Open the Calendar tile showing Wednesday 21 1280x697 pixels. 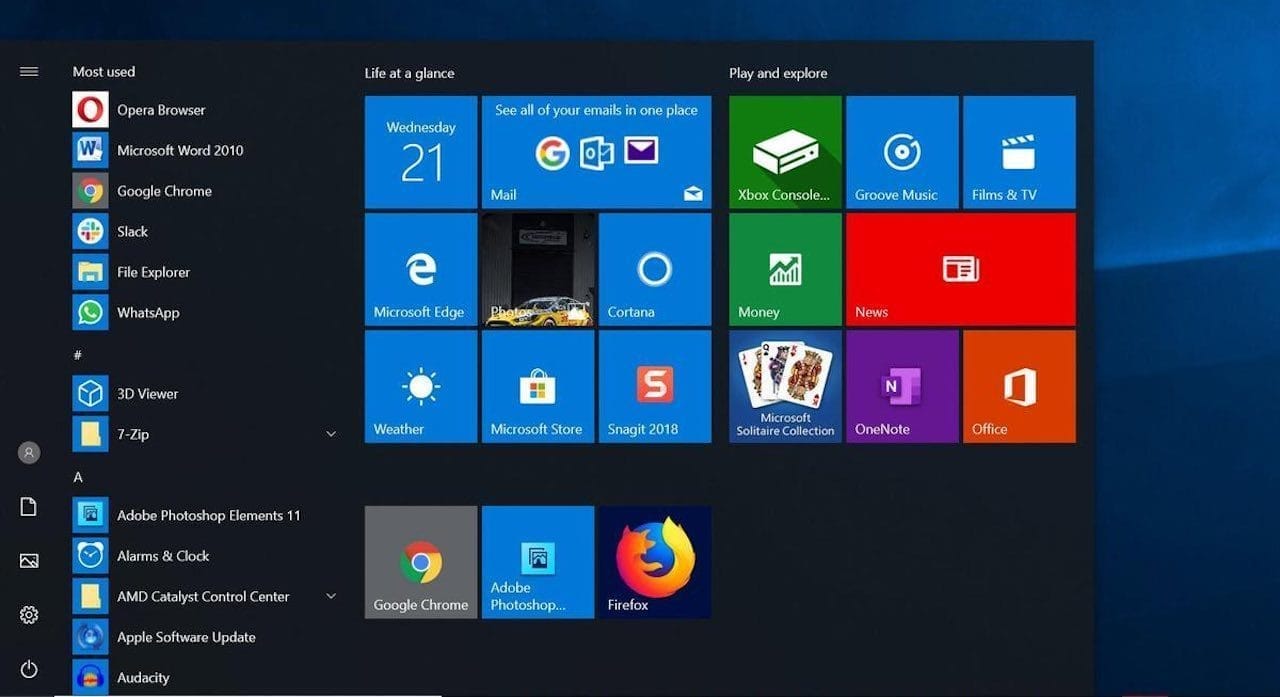pyautogui.click(x=421, y=152)
